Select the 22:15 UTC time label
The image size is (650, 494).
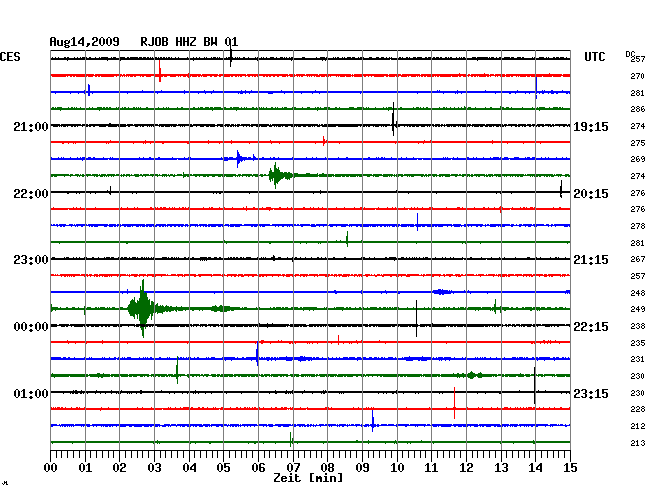[591, 327]
